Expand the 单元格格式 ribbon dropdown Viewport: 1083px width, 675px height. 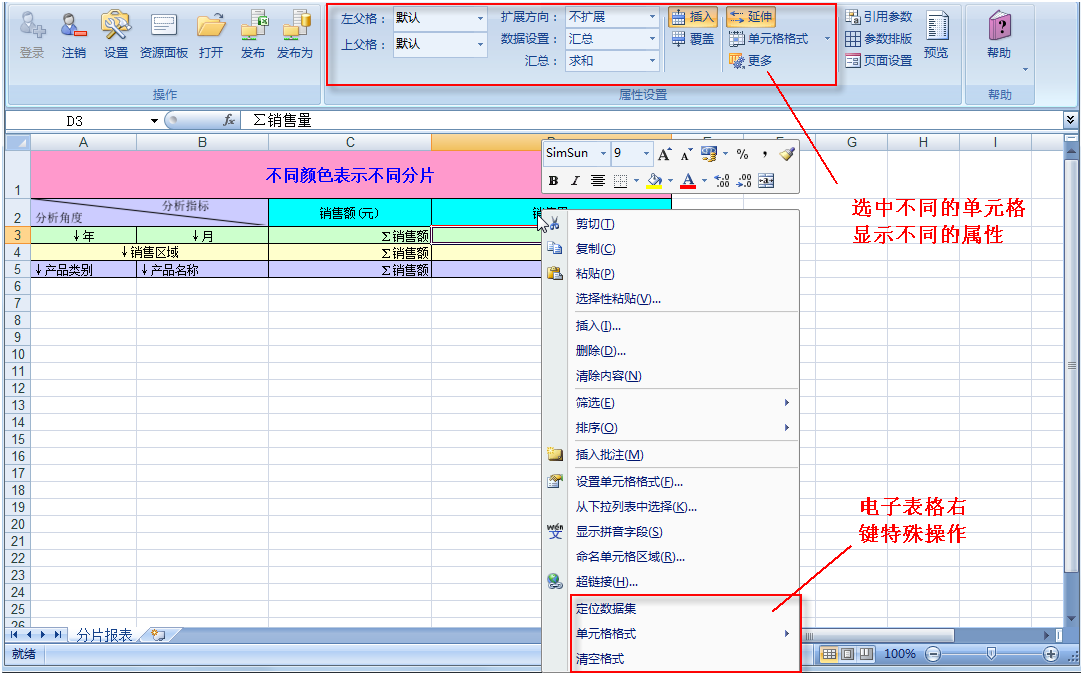[827, 39]
